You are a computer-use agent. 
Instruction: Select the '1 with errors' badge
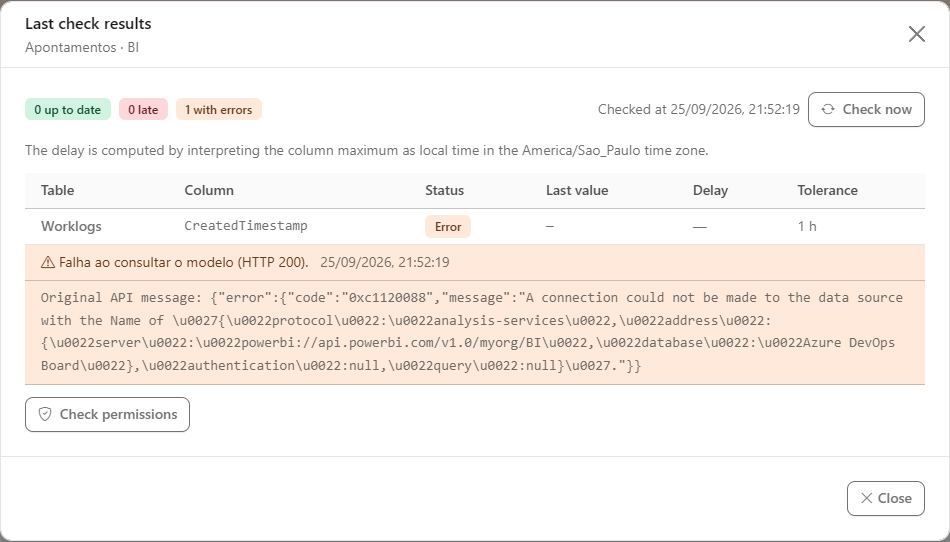pyautogui.click(x=219, y=110)
